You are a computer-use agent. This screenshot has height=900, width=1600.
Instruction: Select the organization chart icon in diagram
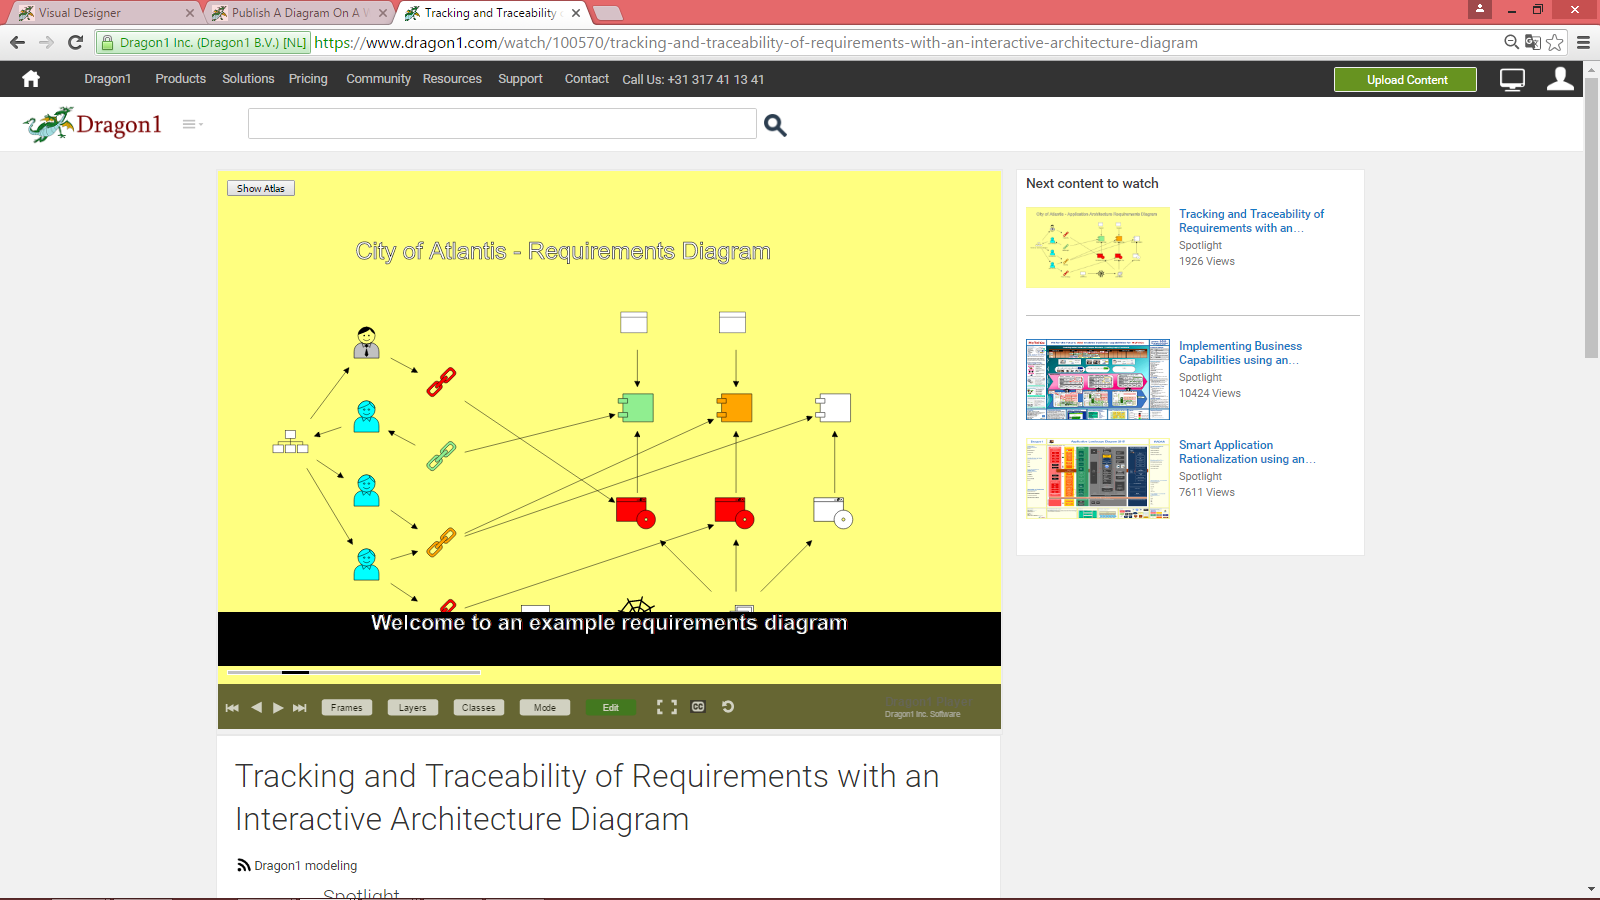click(x=290, y=441)
